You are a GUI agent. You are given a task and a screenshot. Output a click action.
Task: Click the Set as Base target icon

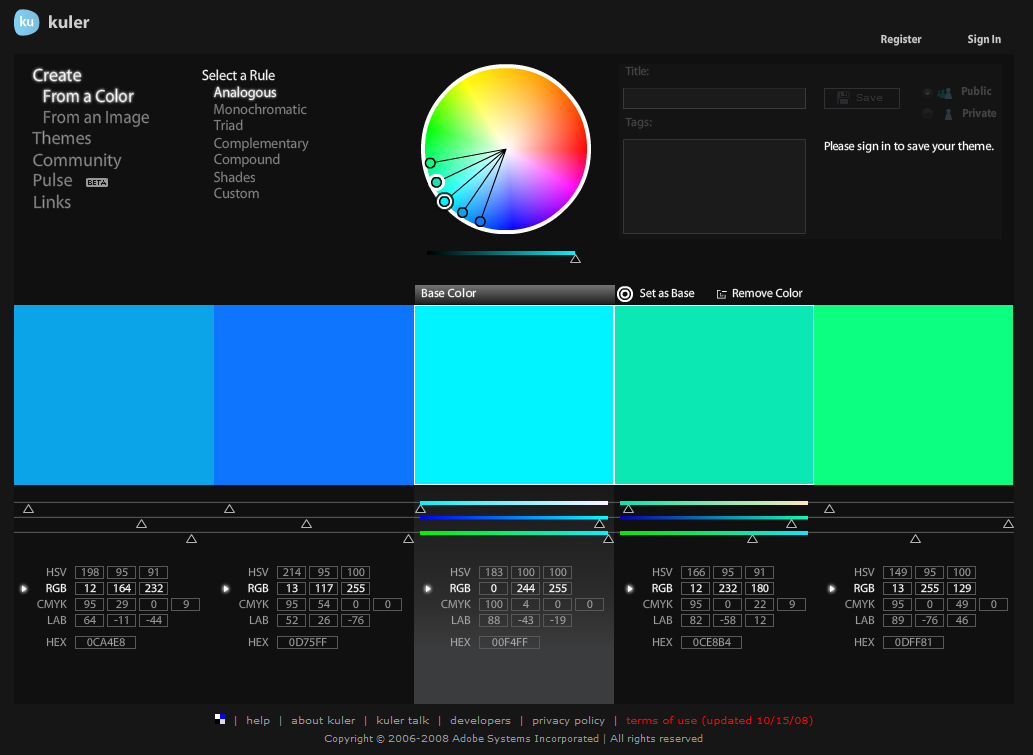tap(625, 294)
